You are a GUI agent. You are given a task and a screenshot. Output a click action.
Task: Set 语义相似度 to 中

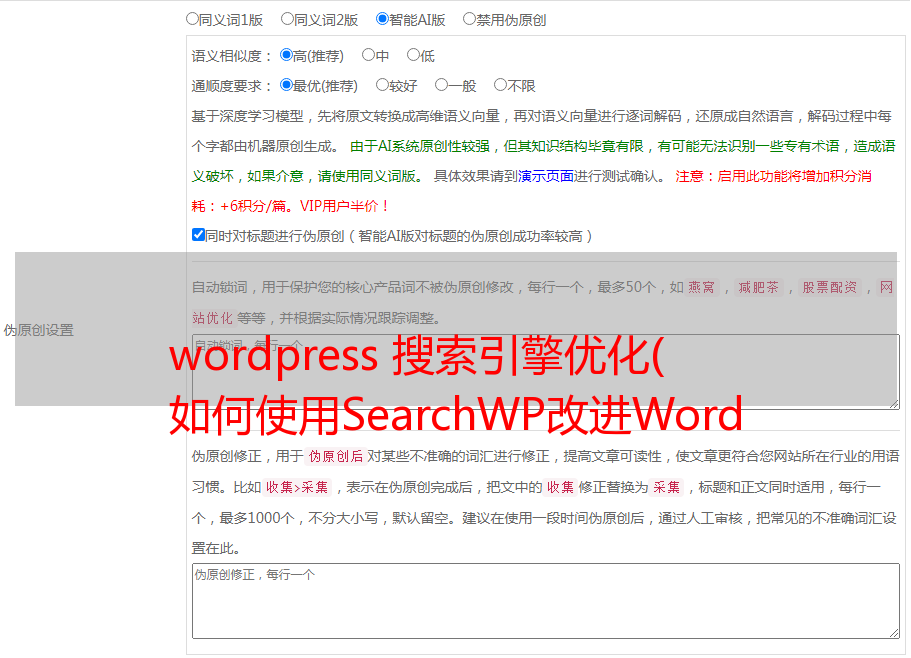[x=368, y=55]
